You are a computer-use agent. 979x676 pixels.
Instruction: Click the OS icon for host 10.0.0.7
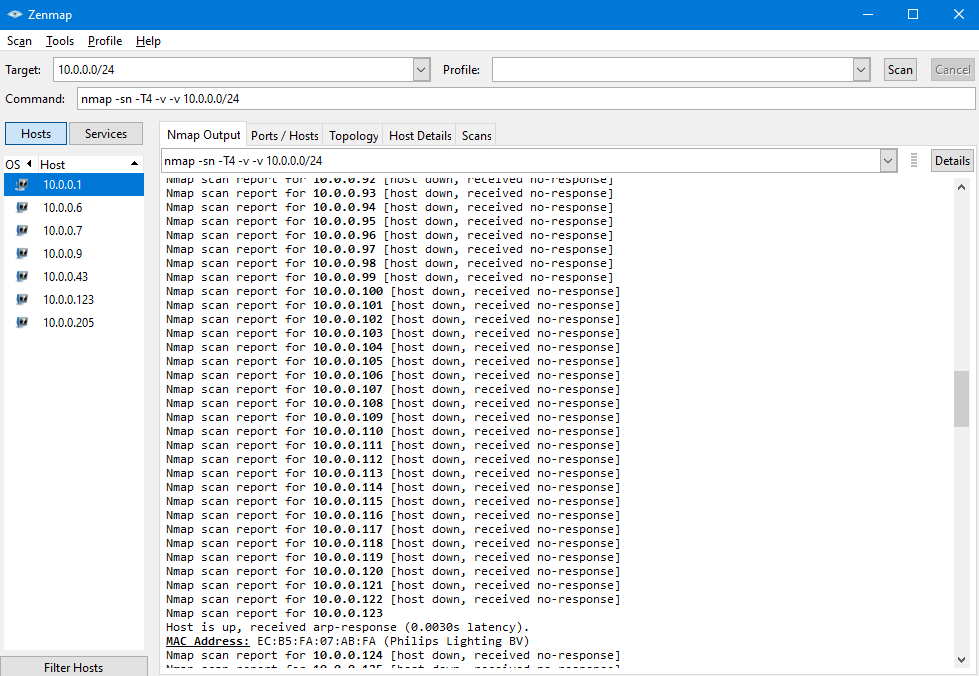click(22, 231)
